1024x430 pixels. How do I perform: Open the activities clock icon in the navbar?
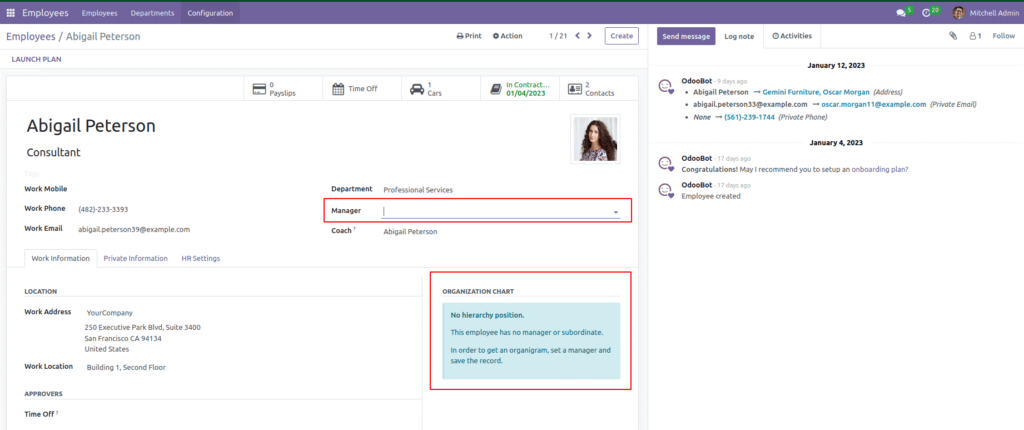pos(926,13)
